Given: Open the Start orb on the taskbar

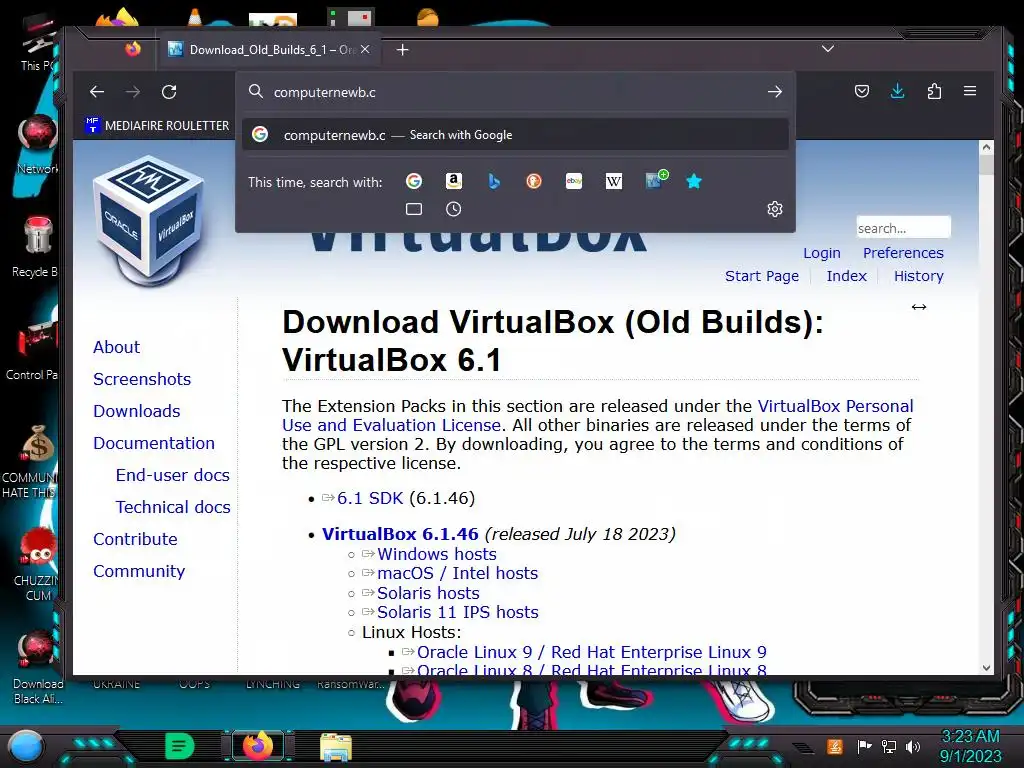Looking at the screenshot, I should pyautogui.click(x=25, y=746).
